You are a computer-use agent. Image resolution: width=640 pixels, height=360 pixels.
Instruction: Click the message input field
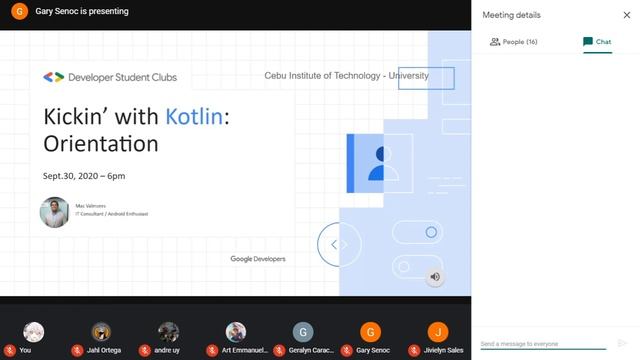click(x=543, y=344)
